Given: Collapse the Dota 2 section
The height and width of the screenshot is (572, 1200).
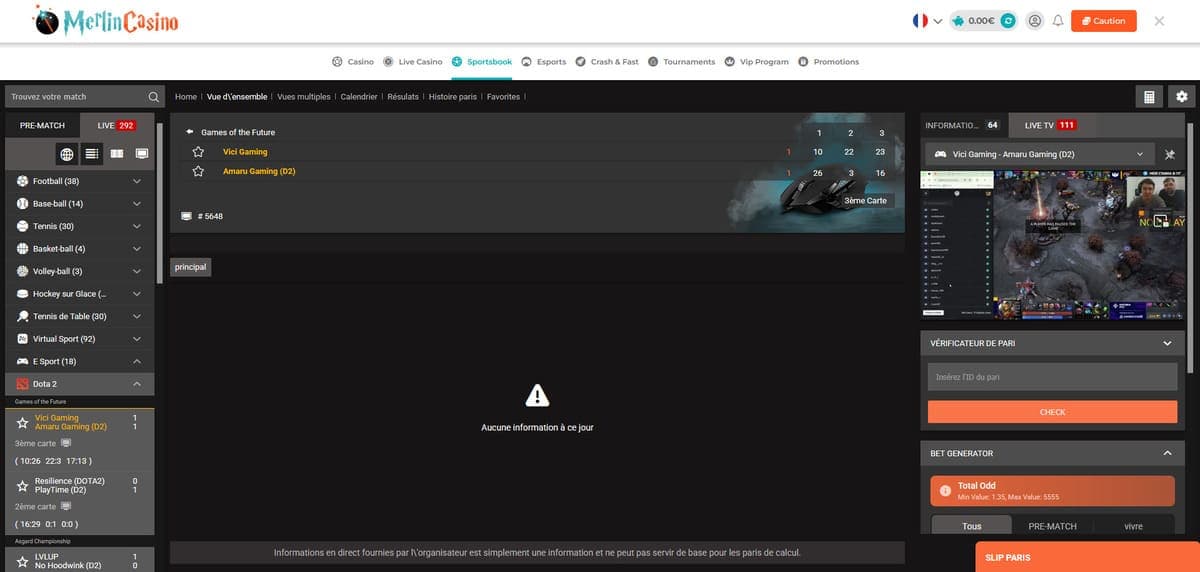Looking at the screenshot, I should coord(137,384).
